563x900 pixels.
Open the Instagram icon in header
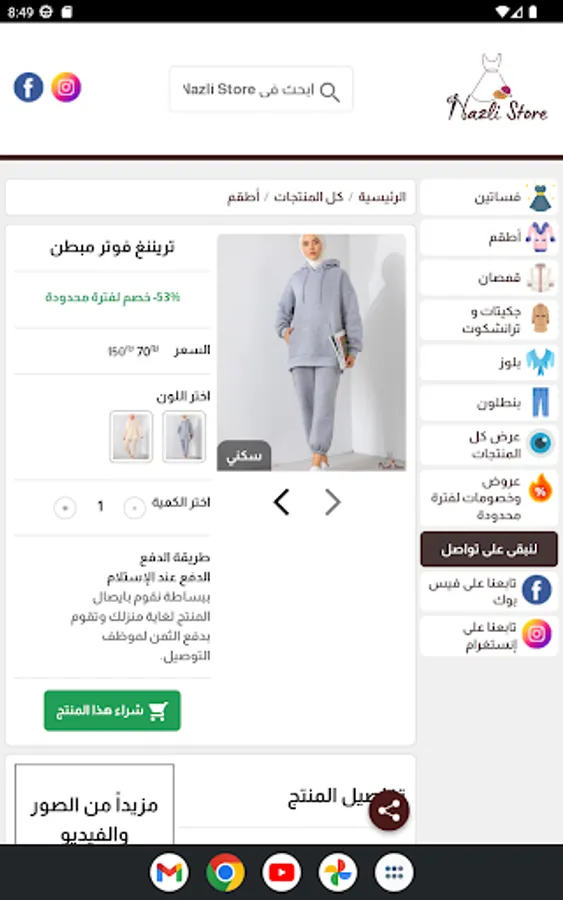pos(66,87)
